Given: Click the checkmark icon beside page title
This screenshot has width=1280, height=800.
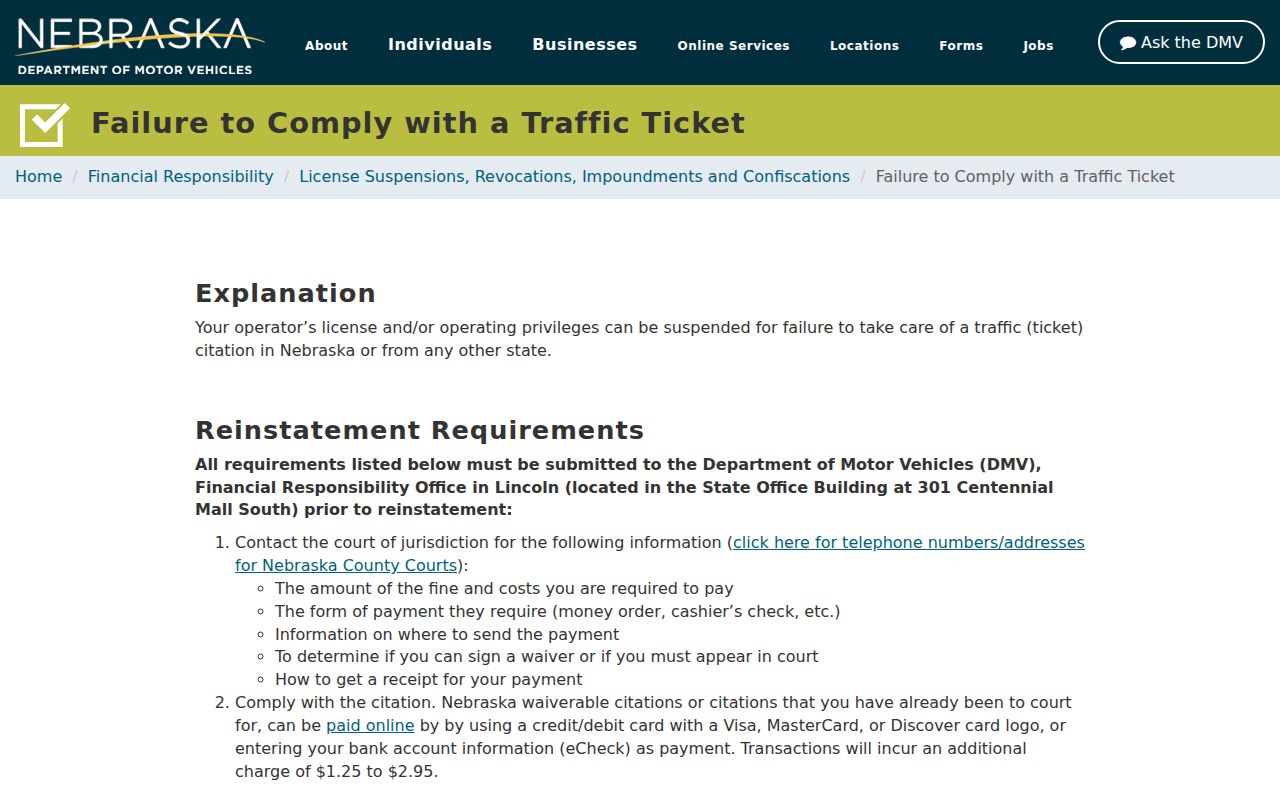Looking at the screenshot, I should click(x=44, y=124).
